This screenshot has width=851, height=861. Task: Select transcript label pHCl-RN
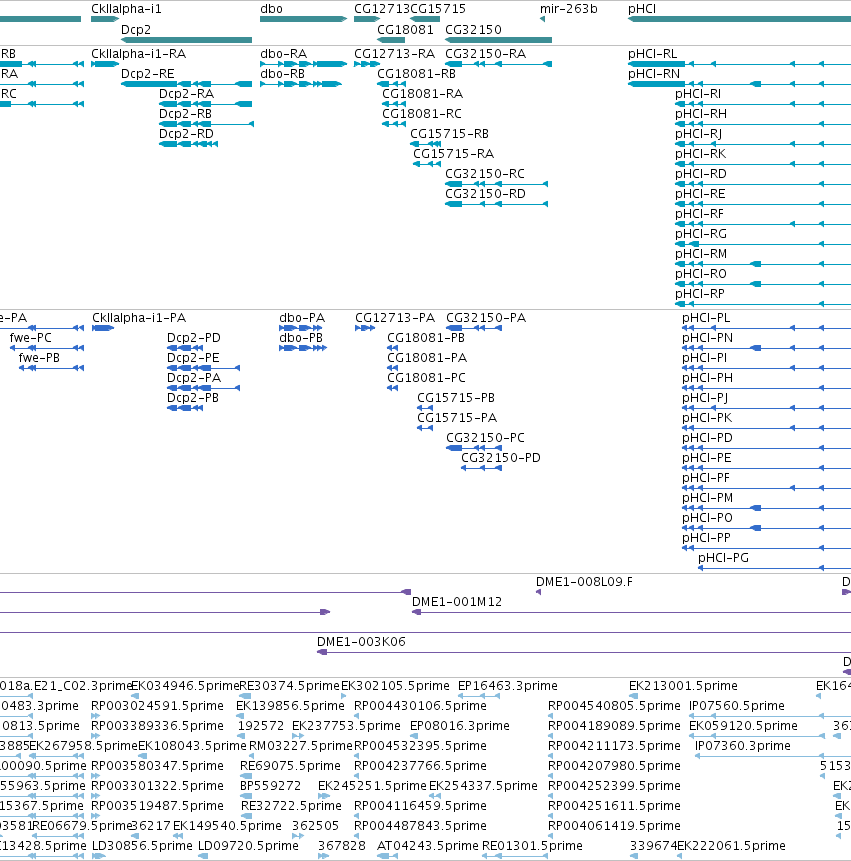tap(654, 74)
